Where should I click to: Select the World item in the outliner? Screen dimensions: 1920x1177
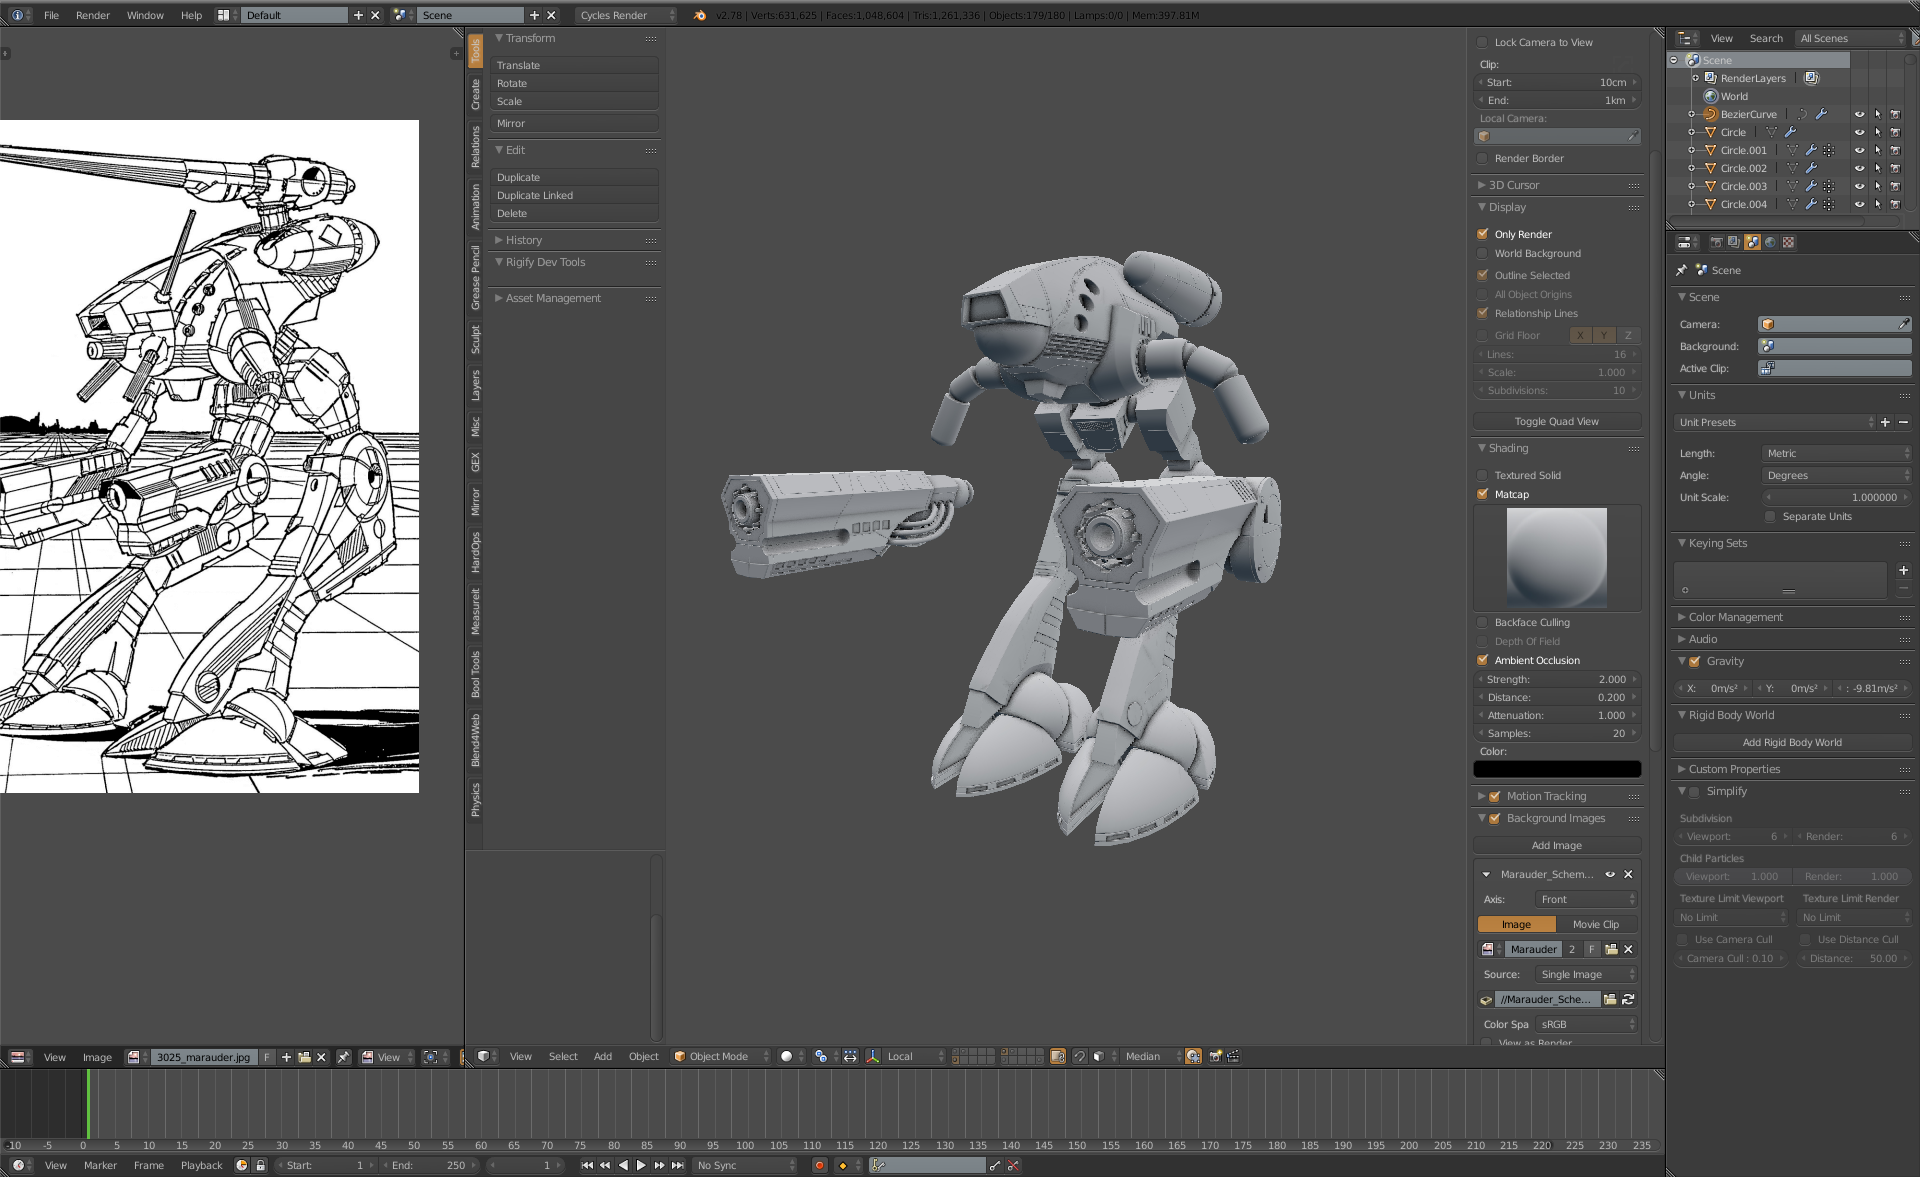click(x=1734, y=96)
